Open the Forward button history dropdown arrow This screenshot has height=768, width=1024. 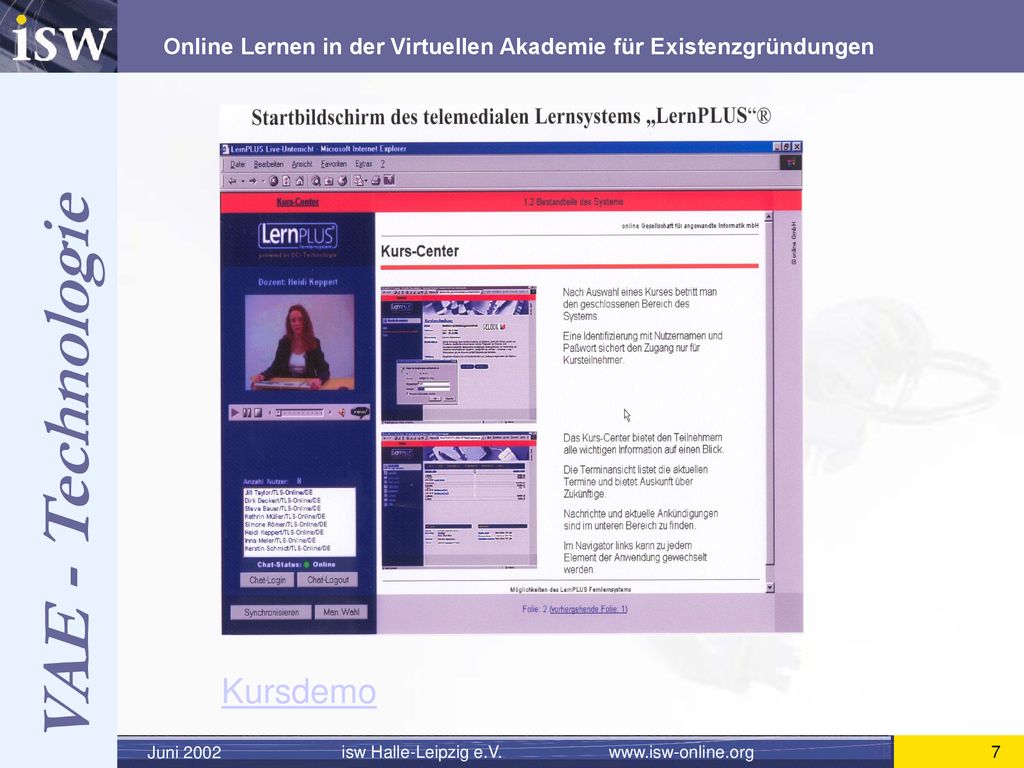pos(263,181)
